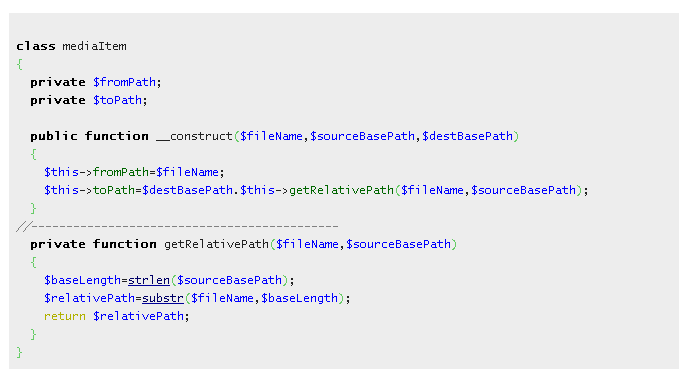Click the public keyword before function
The image size is (688, 382).
[54, 136]
